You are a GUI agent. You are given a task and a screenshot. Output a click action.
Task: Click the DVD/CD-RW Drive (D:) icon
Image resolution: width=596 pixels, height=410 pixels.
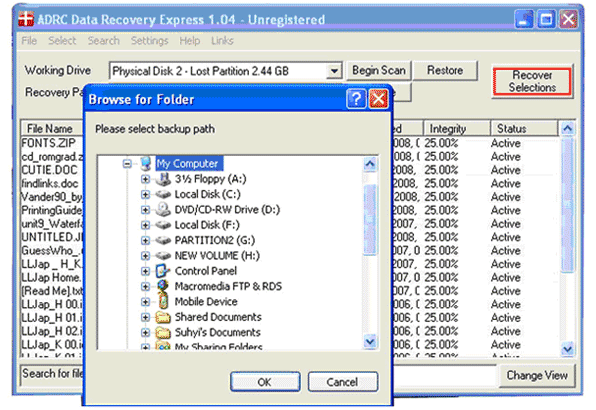[x=163, y=209]
